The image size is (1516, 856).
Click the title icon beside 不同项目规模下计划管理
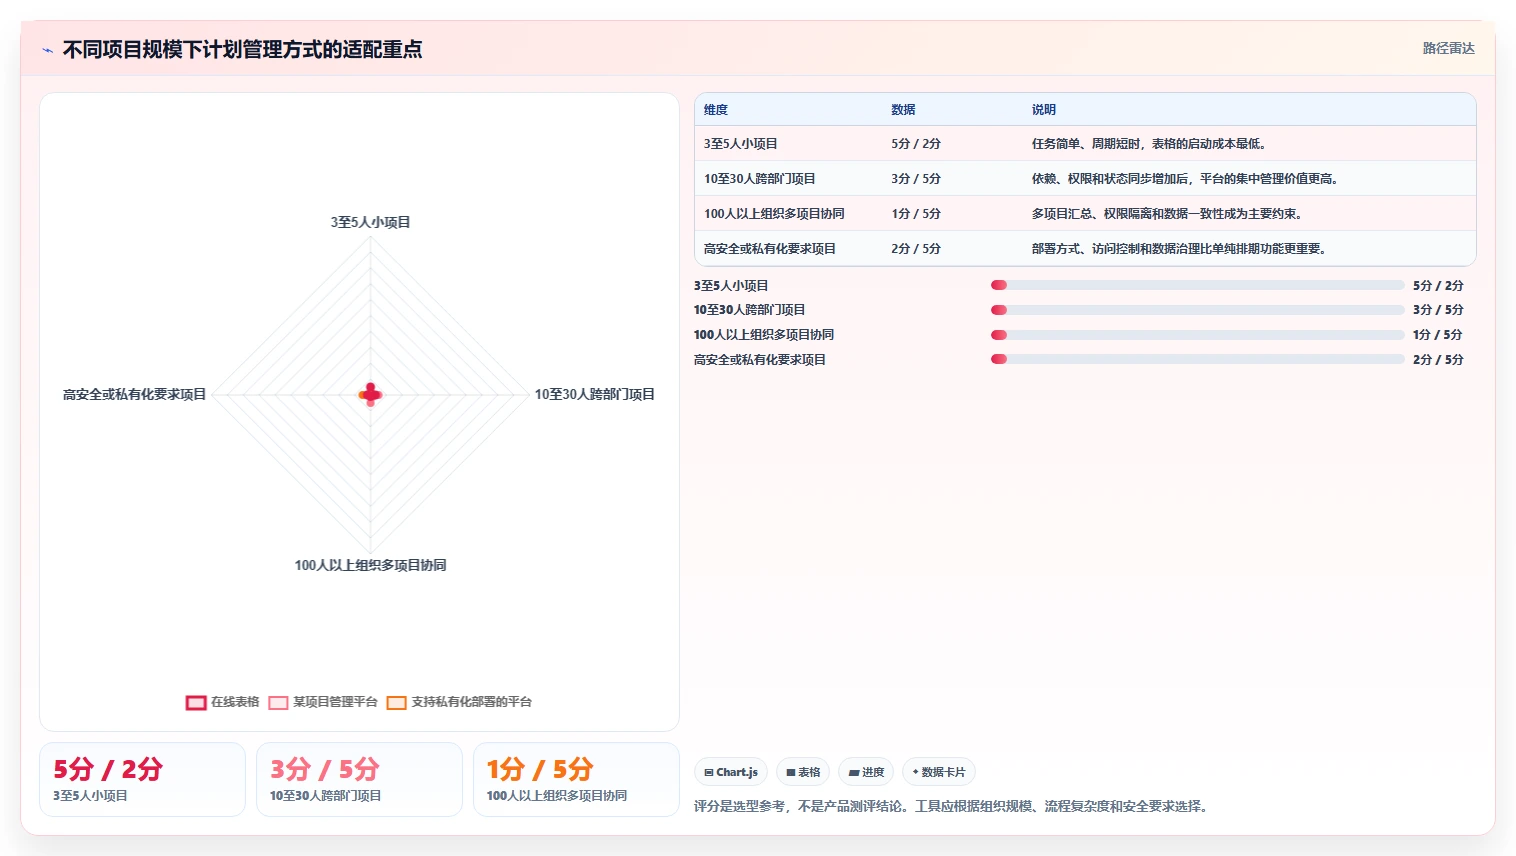coord(47,50)
